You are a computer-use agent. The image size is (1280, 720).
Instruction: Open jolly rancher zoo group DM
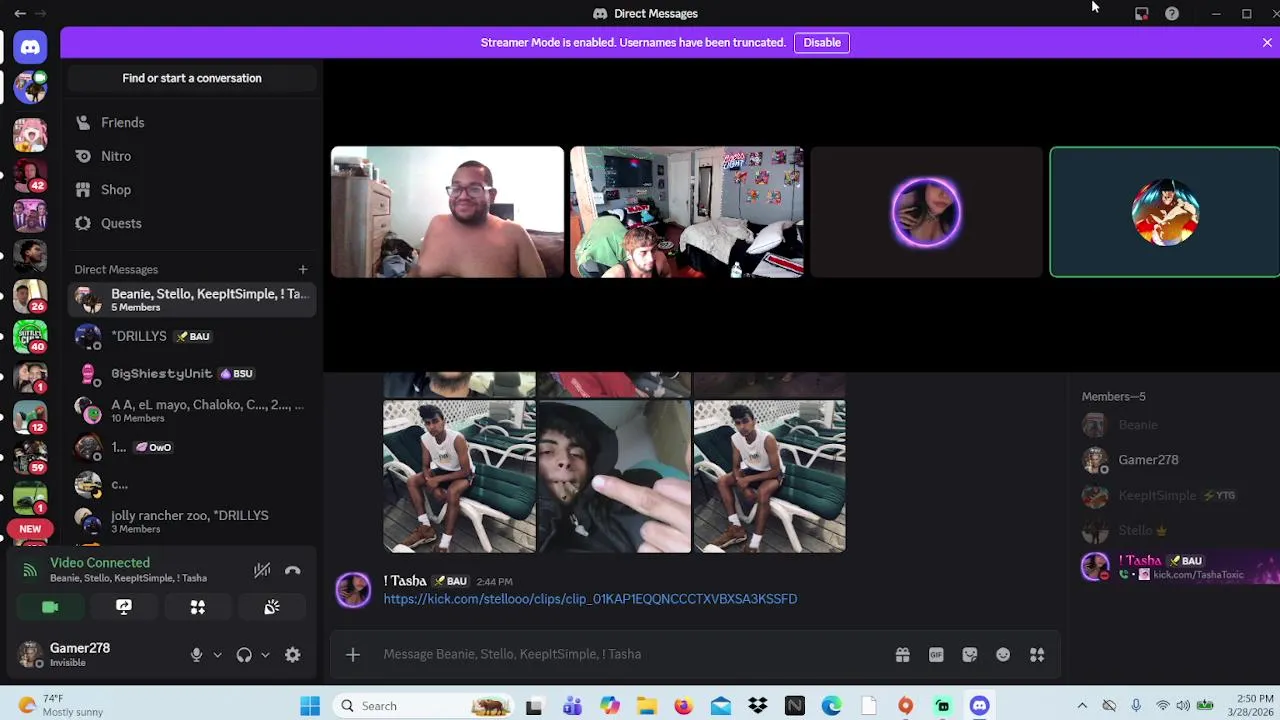click(192, 521)
